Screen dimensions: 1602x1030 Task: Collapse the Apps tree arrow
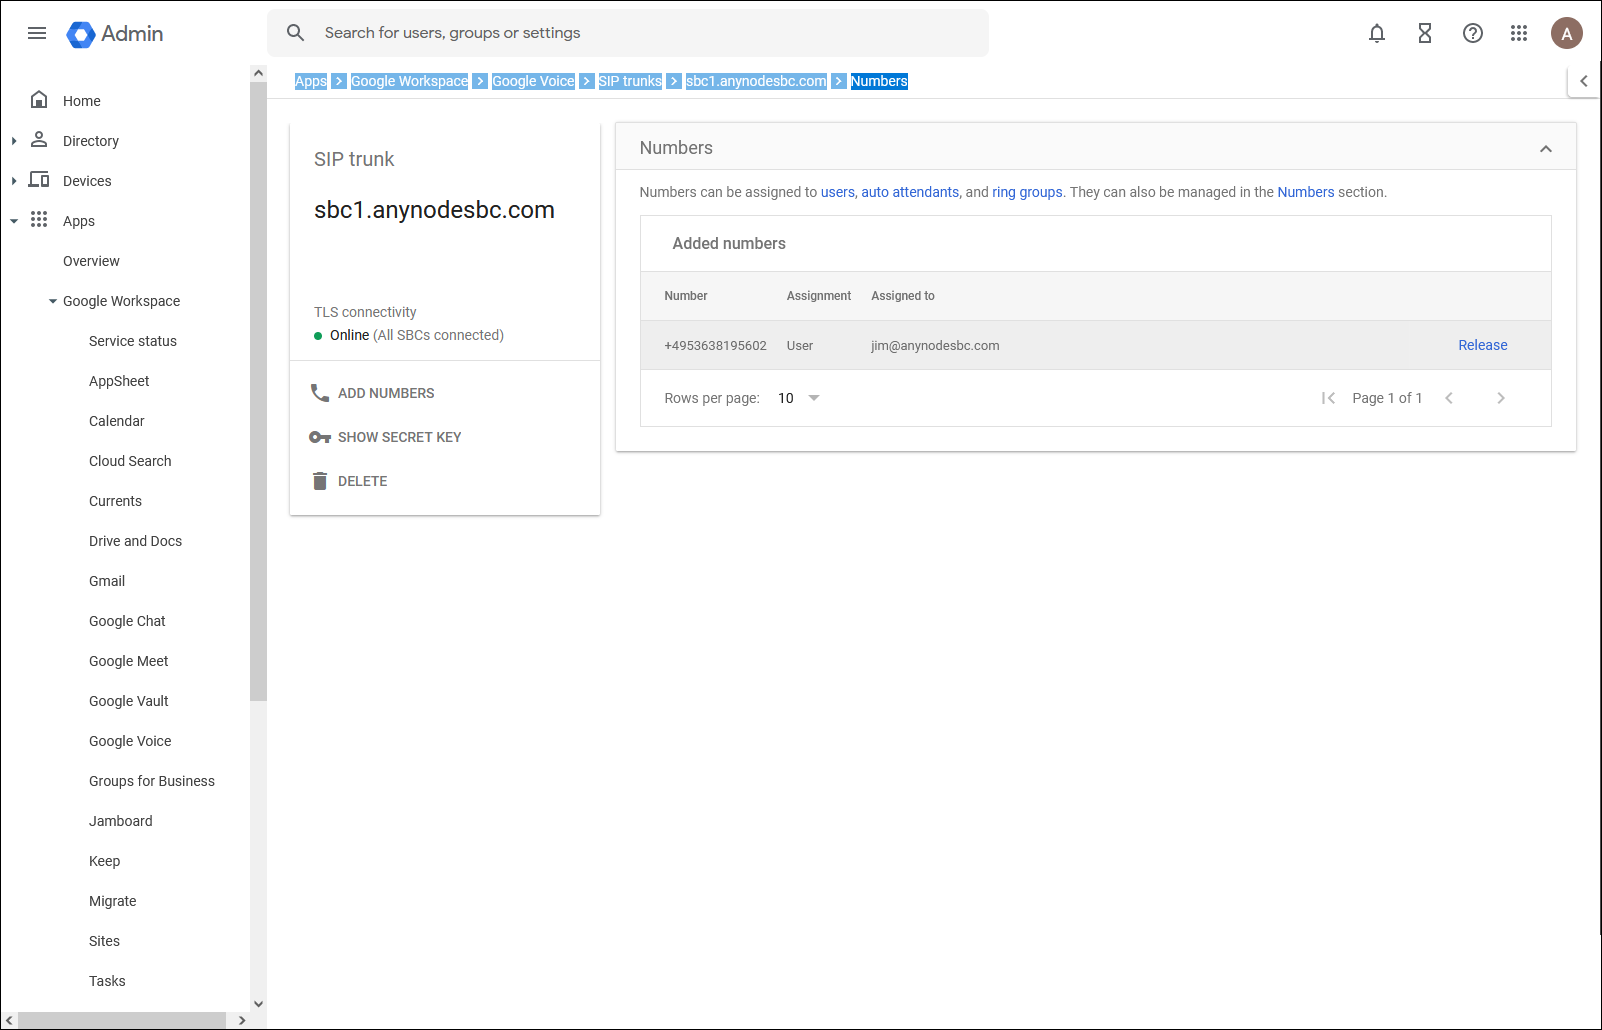(14, 221)
